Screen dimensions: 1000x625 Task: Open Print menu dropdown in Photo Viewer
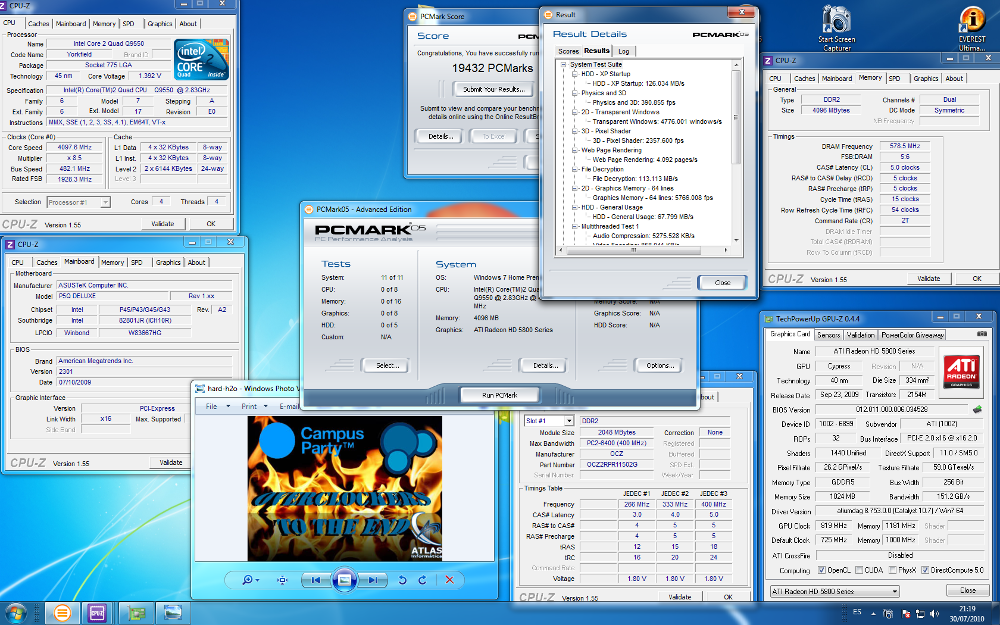coord(253,406)
